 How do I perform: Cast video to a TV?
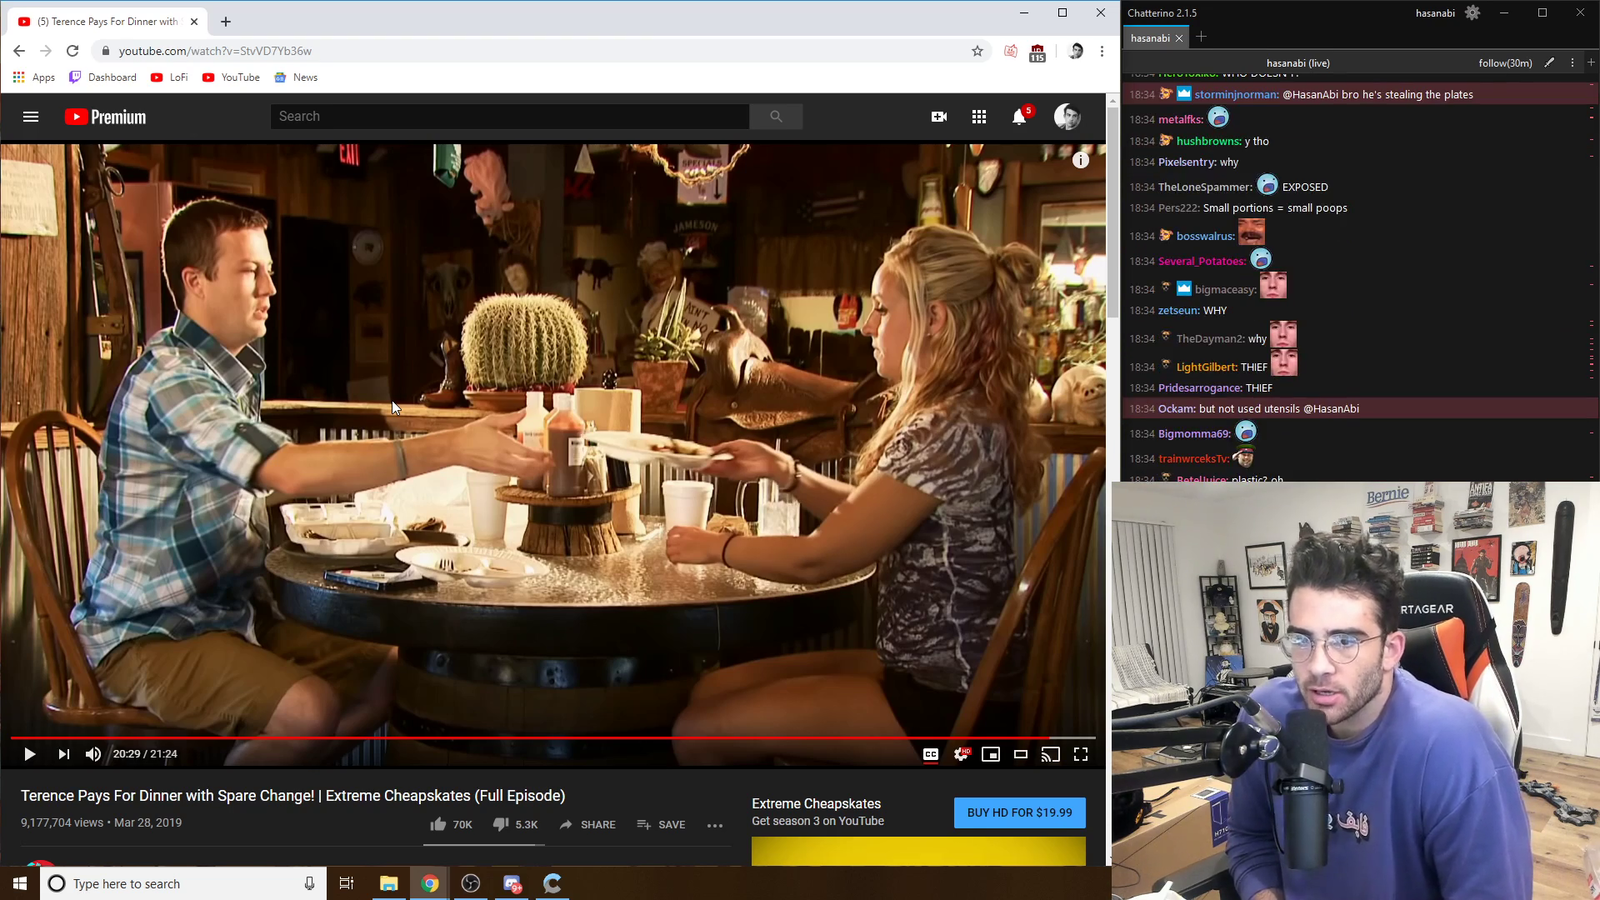click(1051, 754)
